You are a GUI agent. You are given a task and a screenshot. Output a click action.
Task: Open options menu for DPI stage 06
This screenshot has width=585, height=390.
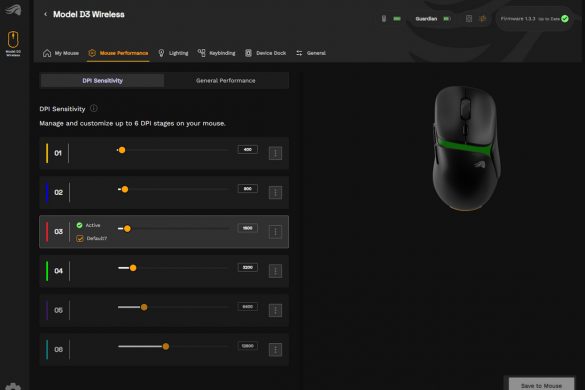tap(275, 350)
